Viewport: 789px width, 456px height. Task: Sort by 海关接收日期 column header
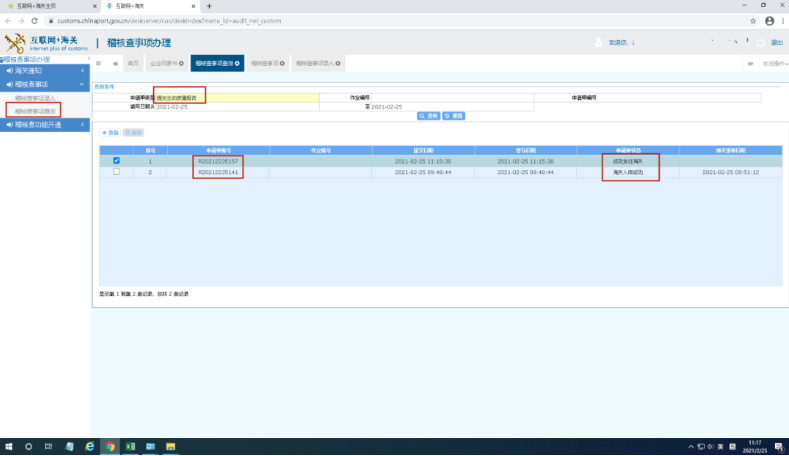point(731,150)
